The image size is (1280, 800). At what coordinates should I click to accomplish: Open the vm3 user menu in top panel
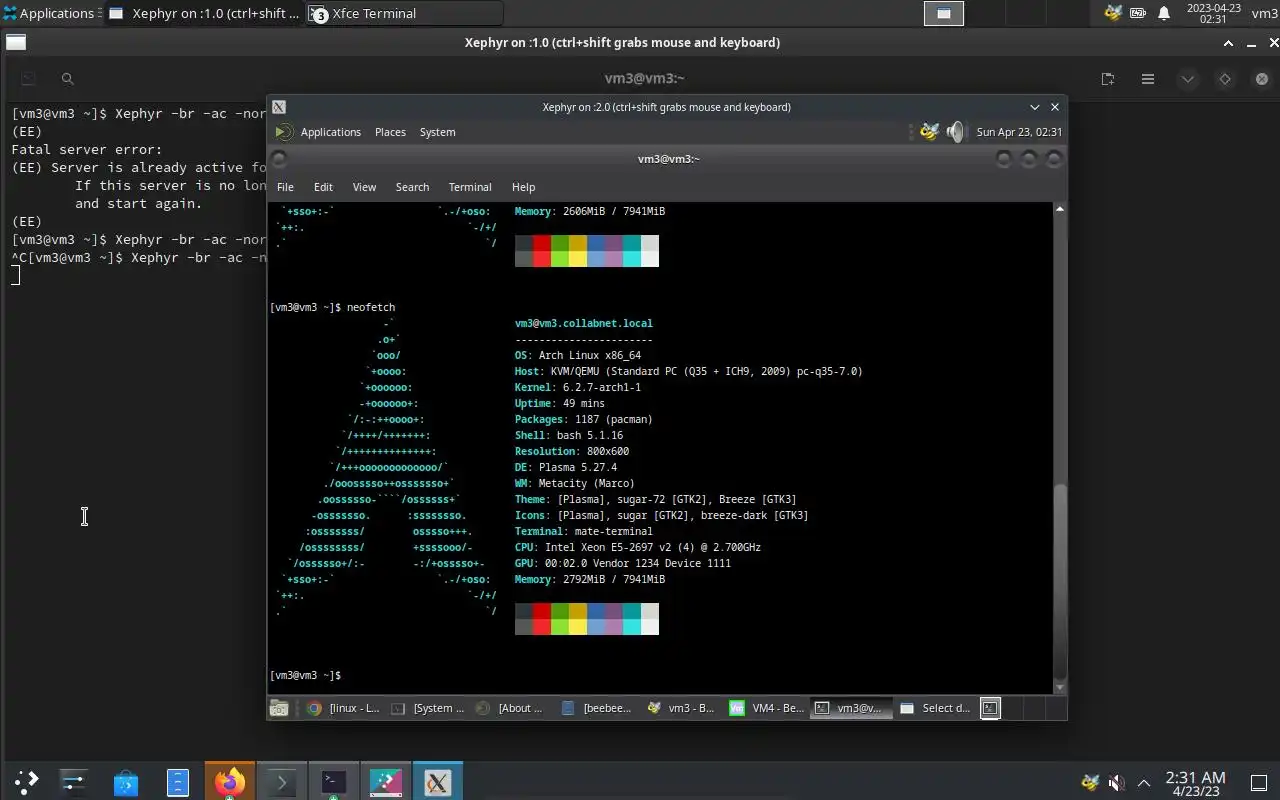pyautogui.click(x=1264, y=13)
